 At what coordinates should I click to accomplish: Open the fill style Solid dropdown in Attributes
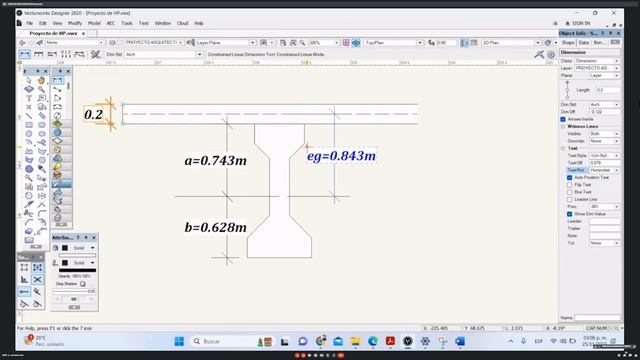click(84, 248)
